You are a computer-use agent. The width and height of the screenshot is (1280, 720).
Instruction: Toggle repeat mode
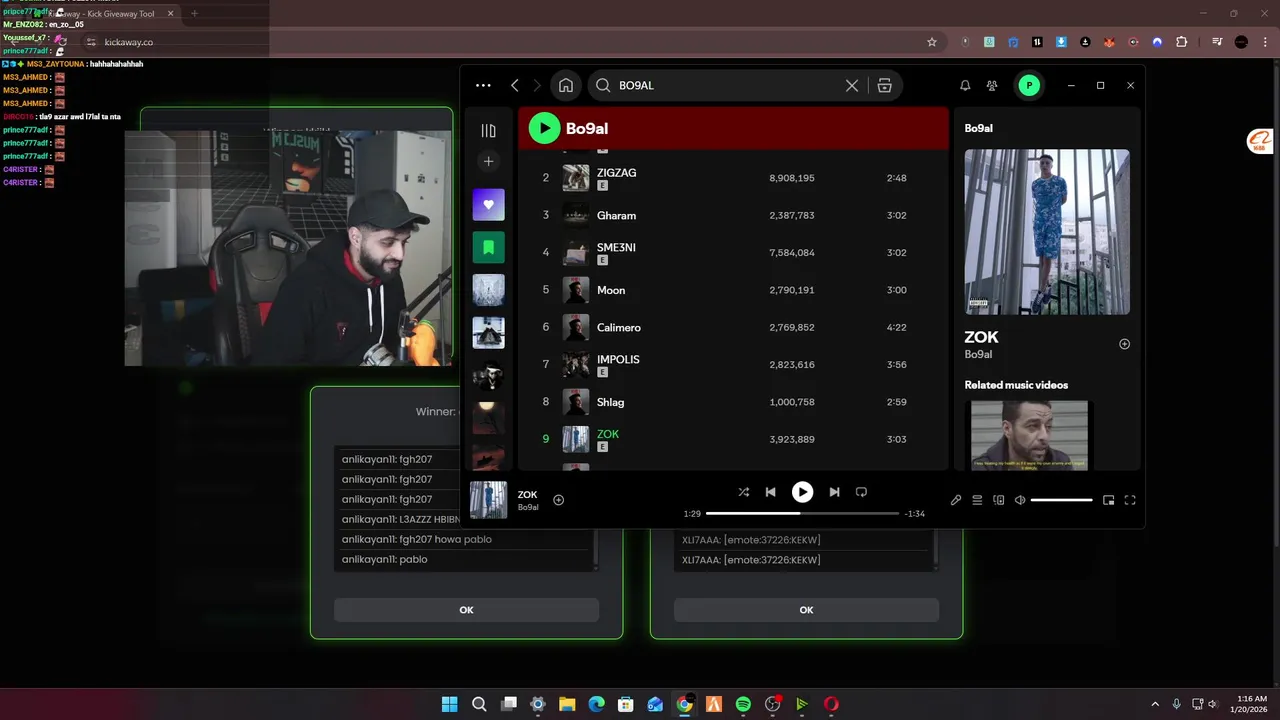(x=861, y=492)
